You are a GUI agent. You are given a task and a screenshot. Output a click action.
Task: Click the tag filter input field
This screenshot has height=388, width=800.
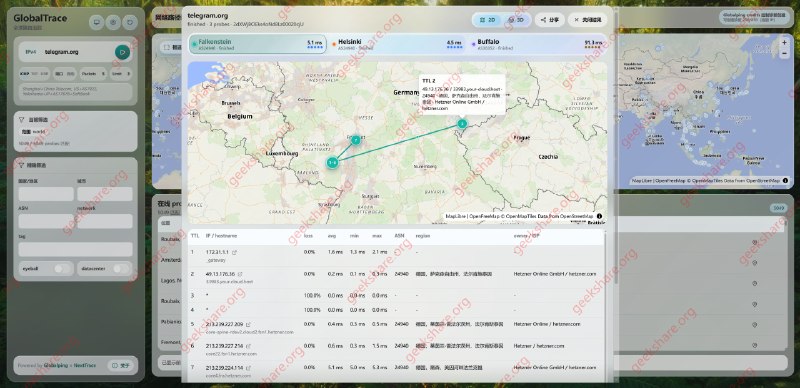tap(76, 249)
